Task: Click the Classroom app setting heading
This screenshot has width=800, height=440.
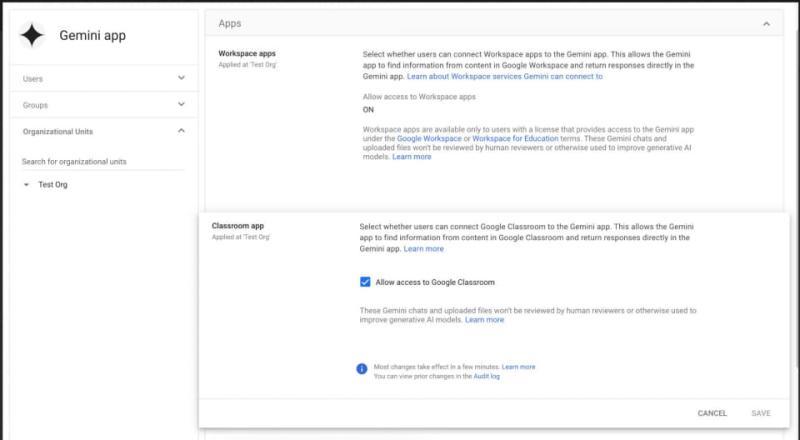Action: 238,226
